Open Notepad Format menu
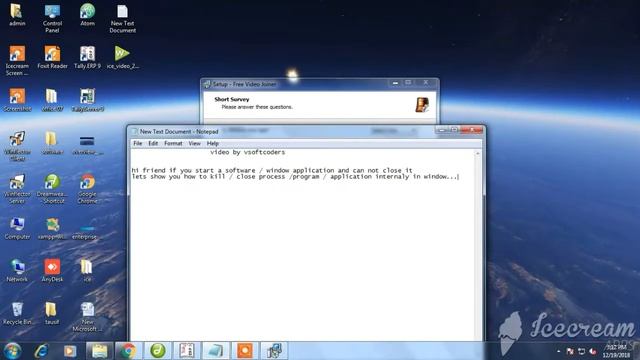The width and height of the screenshot is (640, 360). tap(173, 143)
